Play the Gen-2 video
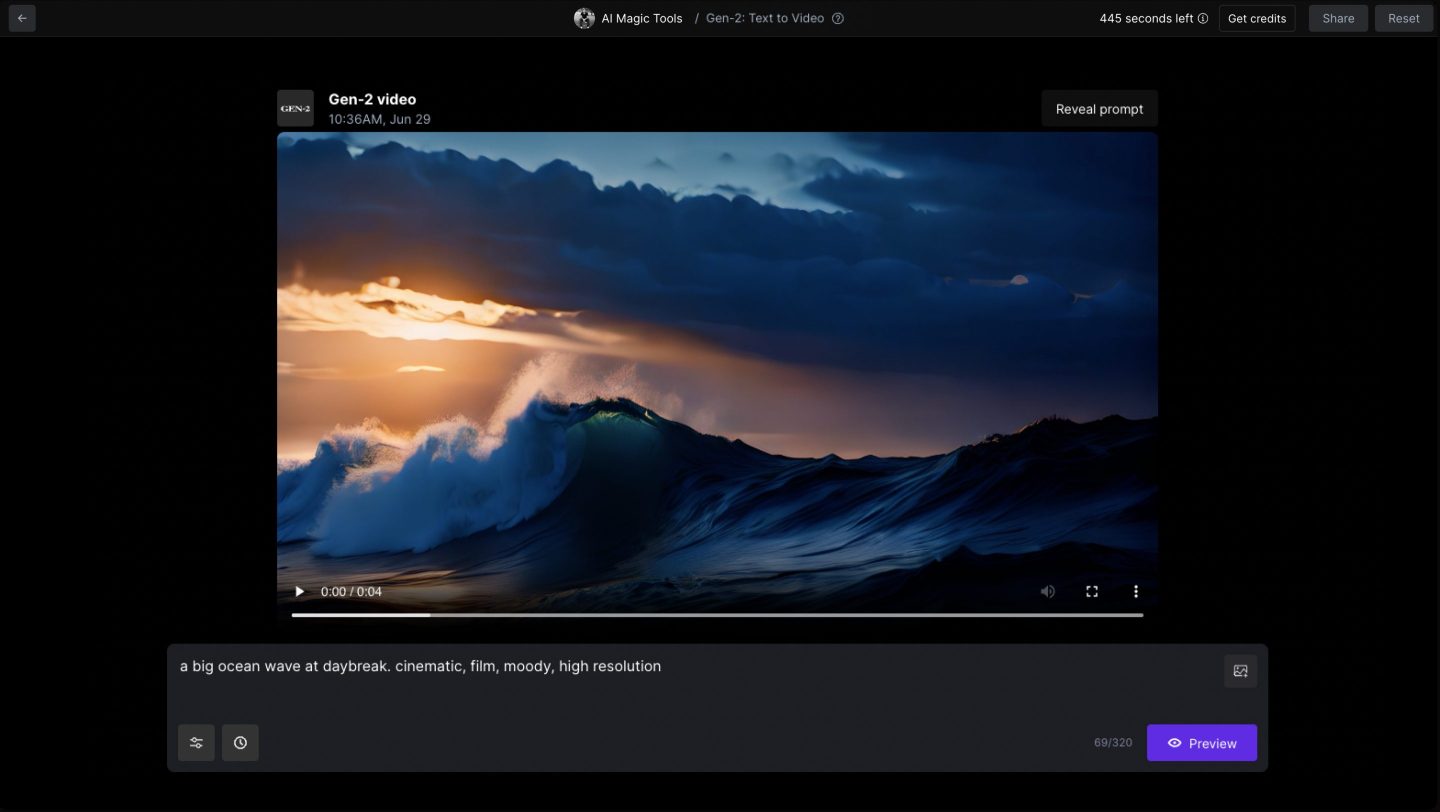Image resolution: width=1440 pixels, height=812 pixels. [x=299, y=591]
